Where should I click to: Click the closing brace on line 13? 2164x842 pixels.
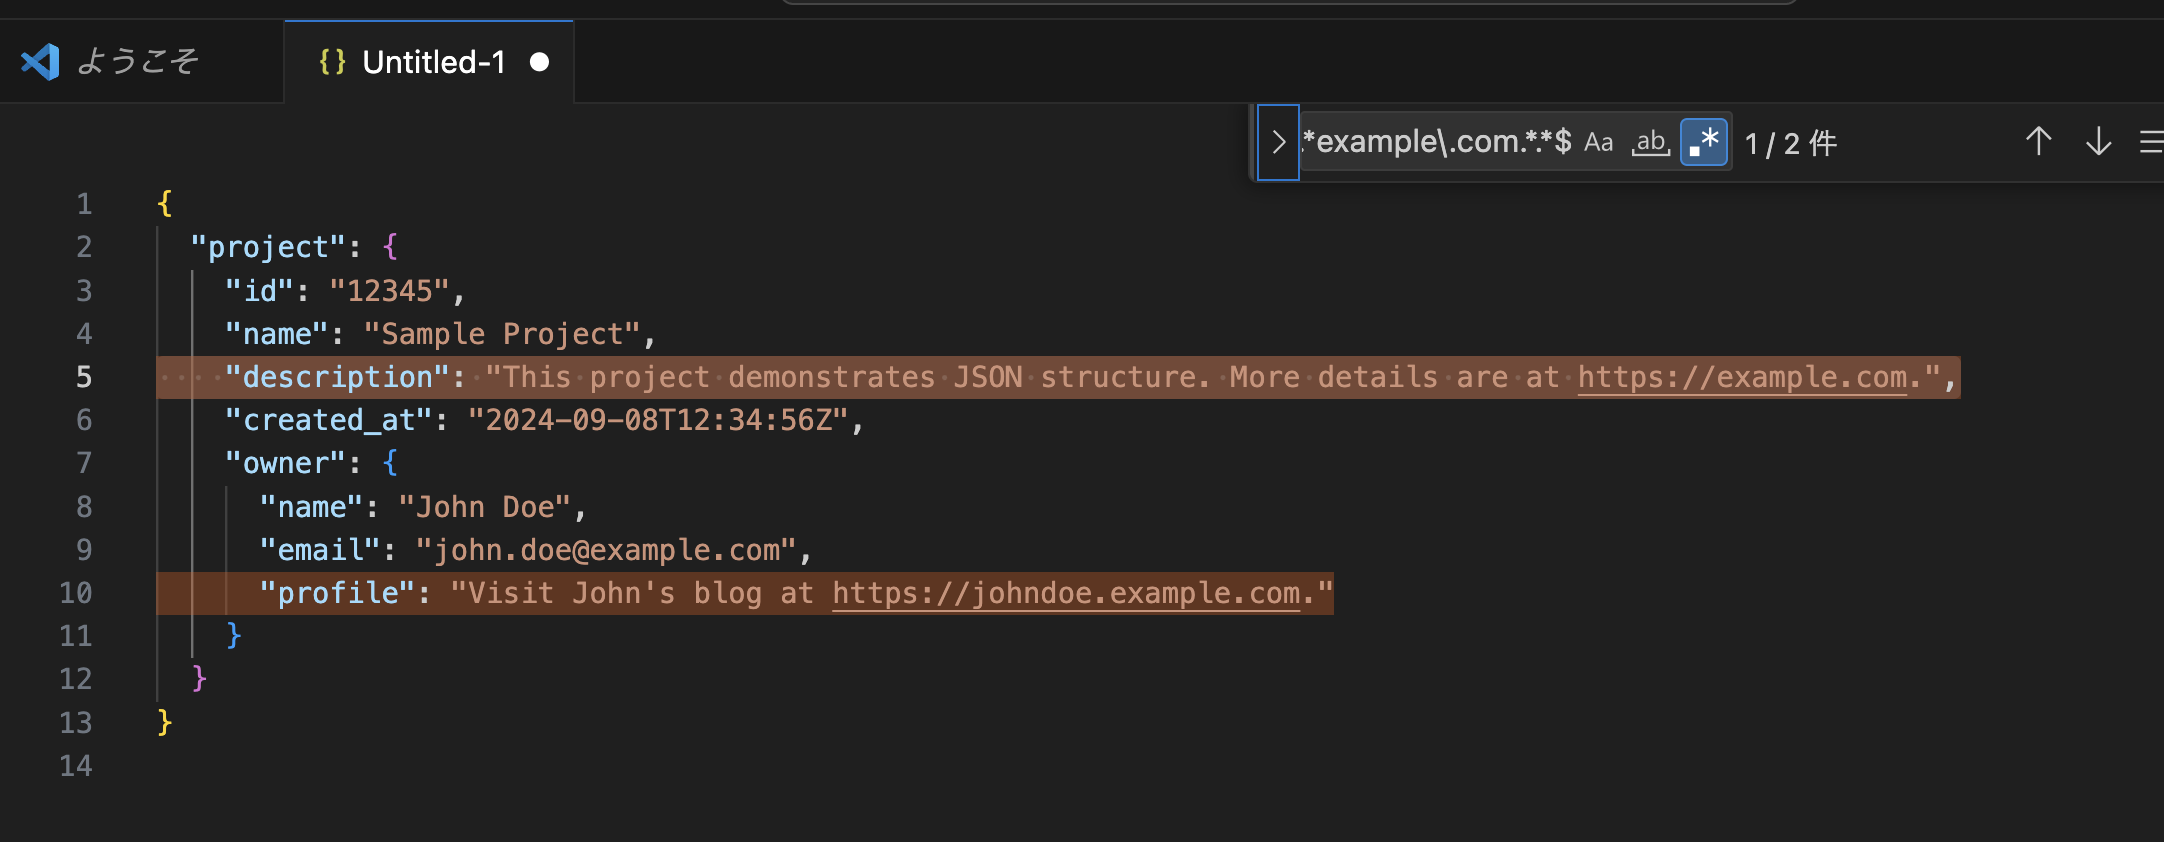tap(165, 722)
